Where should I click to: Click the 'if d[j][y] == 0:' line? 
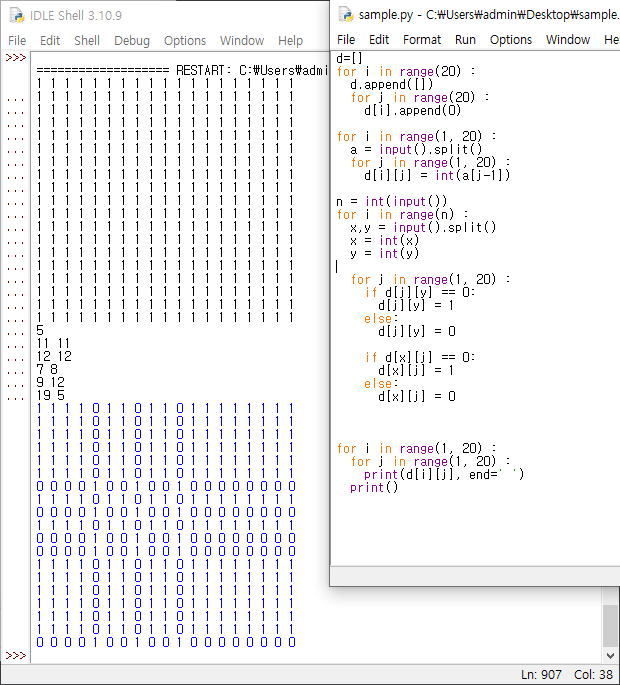tap(420, 292)
